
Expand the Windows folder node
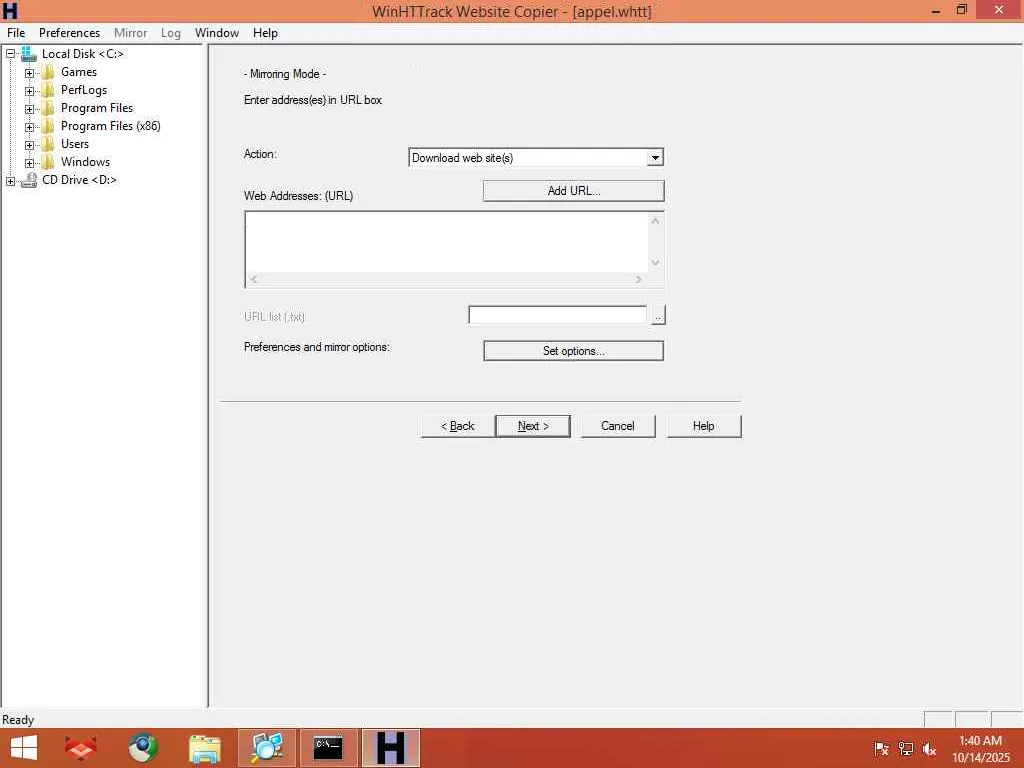point(29,163)
